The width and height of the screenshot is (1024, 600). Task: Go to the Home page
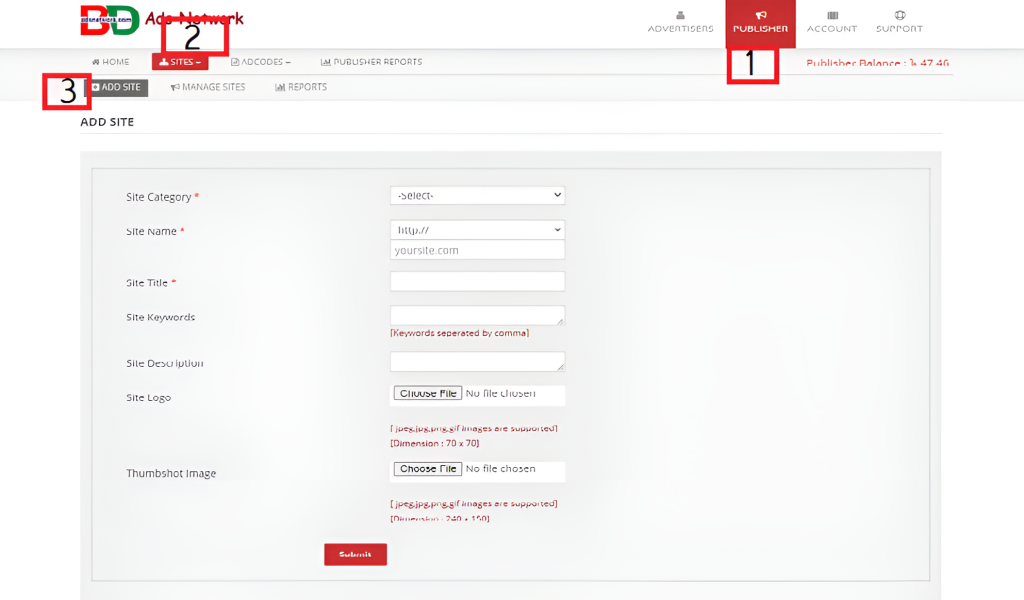point(111,62)
